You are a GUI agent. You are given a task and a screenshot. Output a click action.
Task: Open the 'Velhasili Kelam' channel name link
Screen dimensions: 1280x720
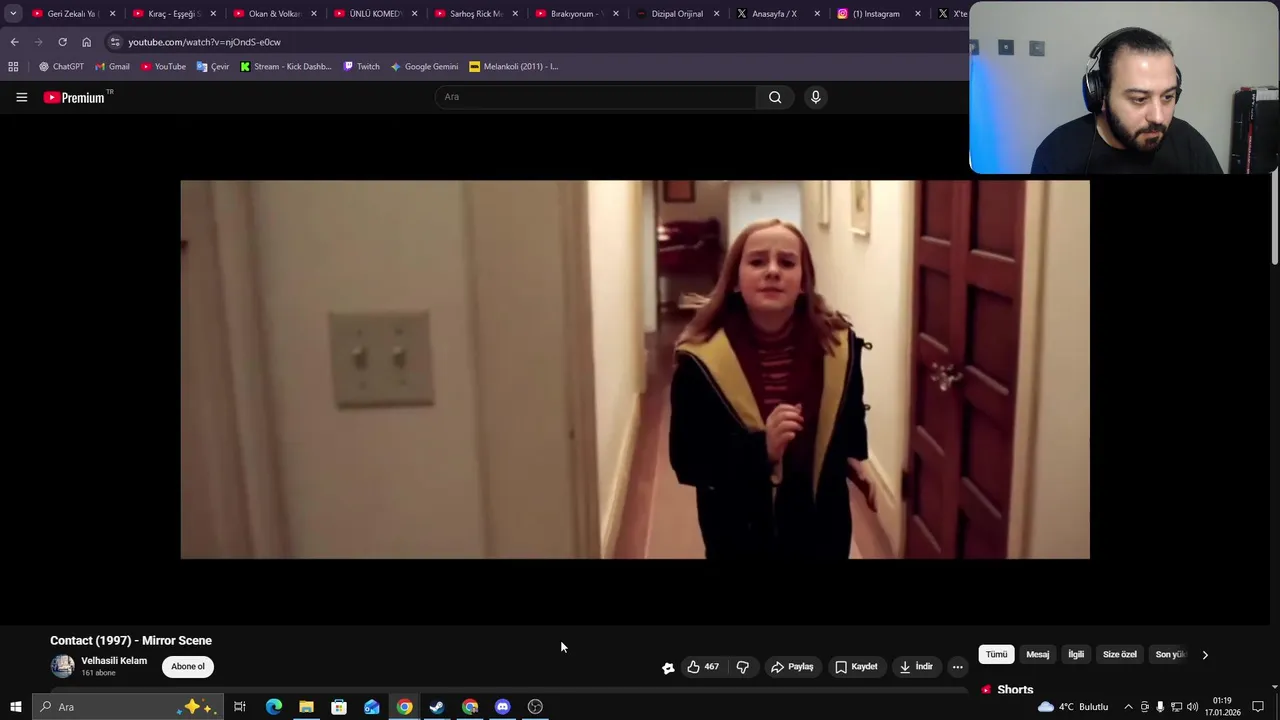point(114,661)
